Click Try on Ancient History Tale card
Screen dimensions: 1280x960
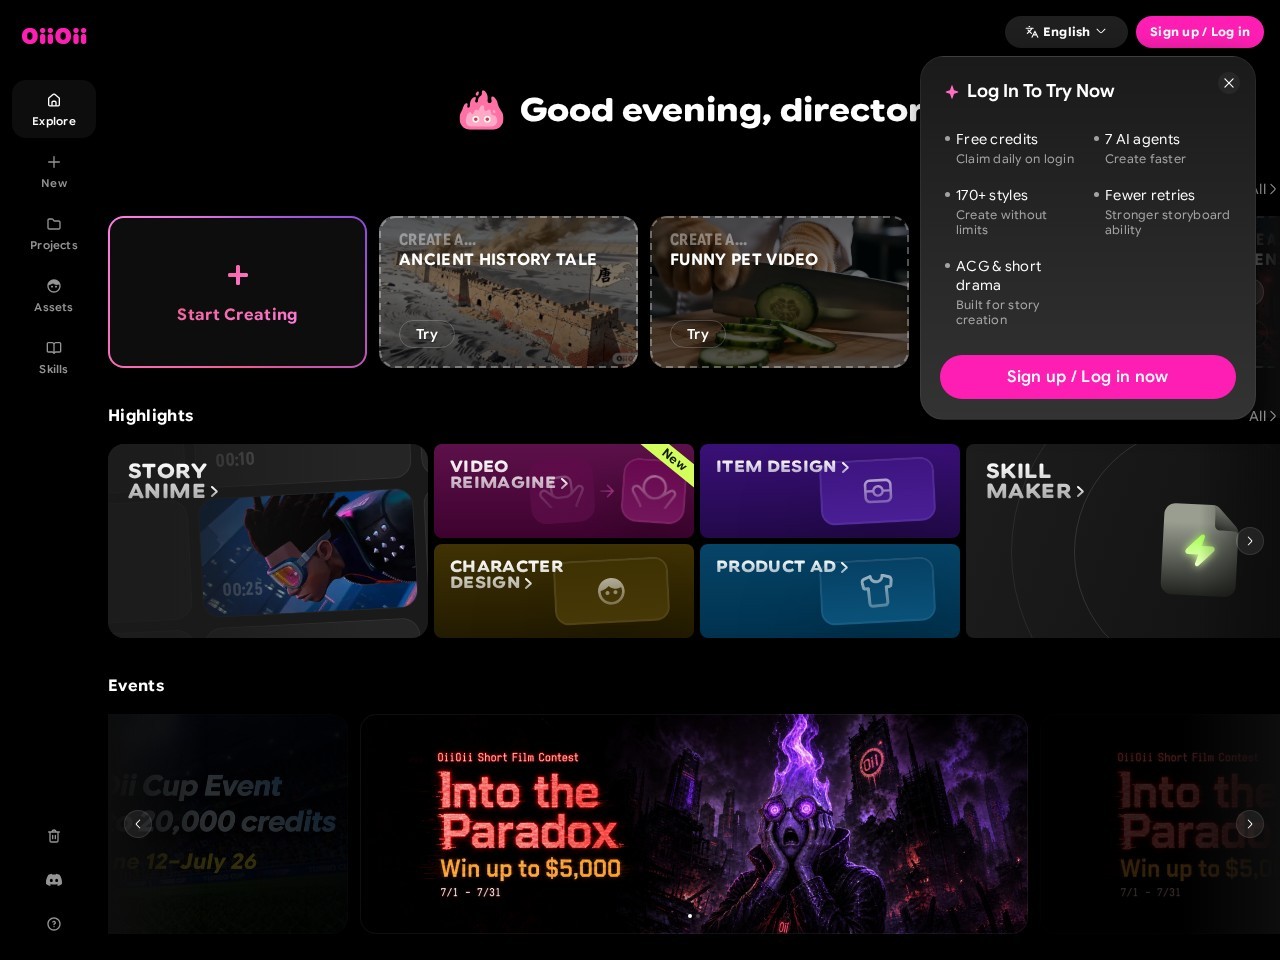(427, 334)
